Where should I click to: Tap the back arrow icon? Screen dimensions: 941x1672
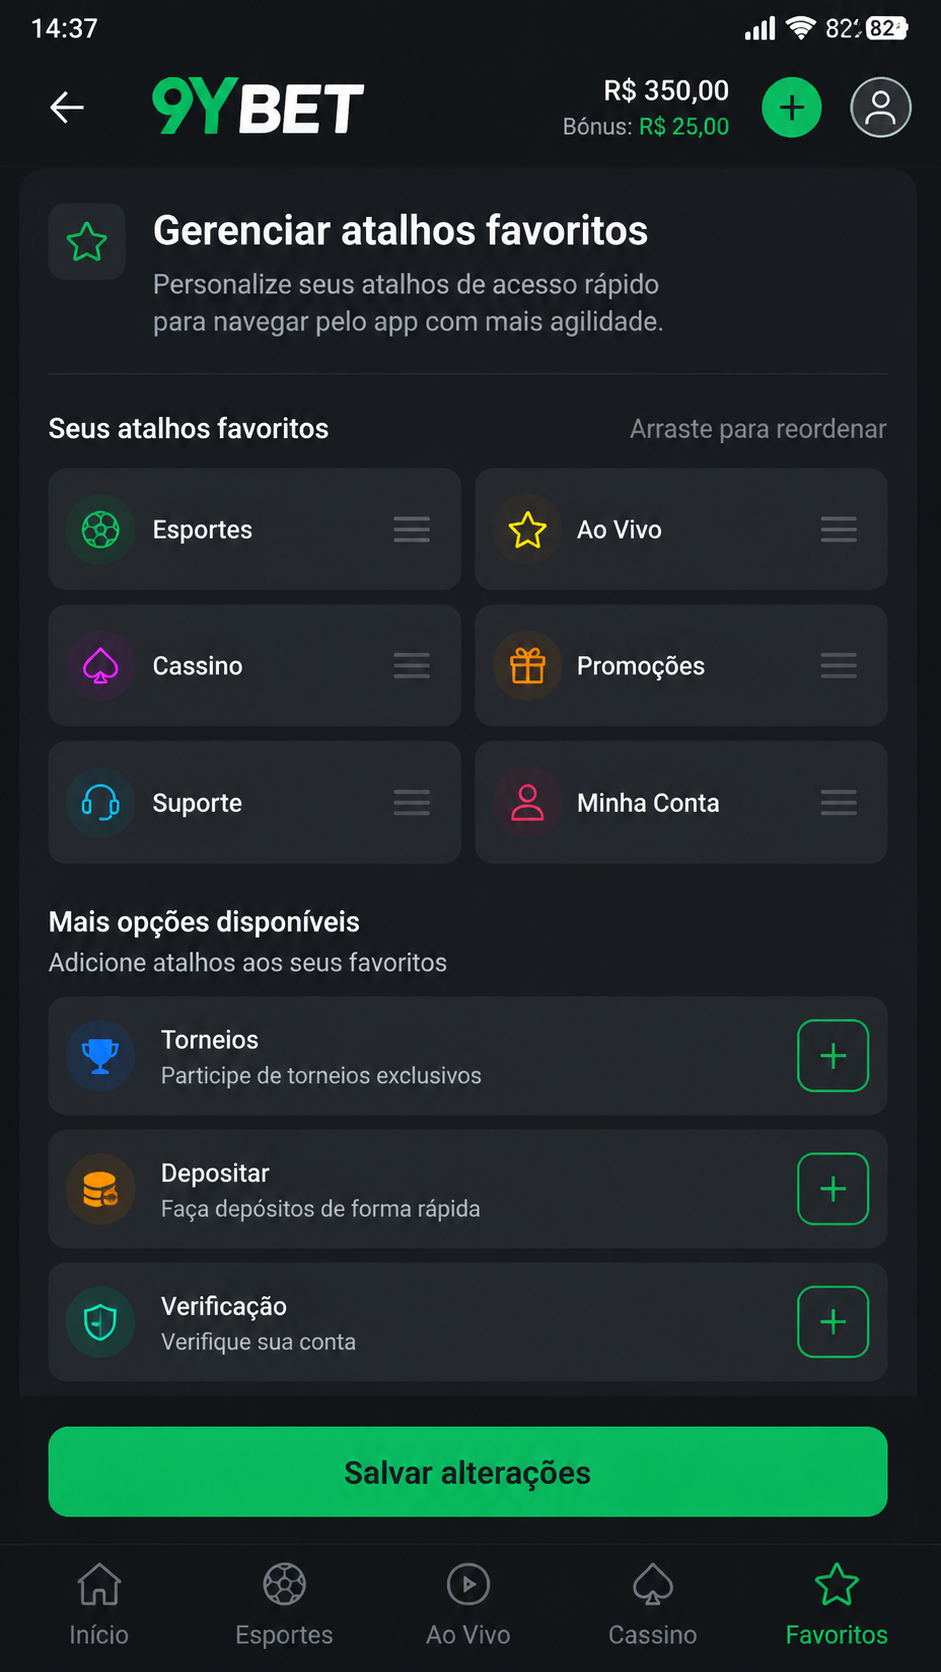(67, 107)
